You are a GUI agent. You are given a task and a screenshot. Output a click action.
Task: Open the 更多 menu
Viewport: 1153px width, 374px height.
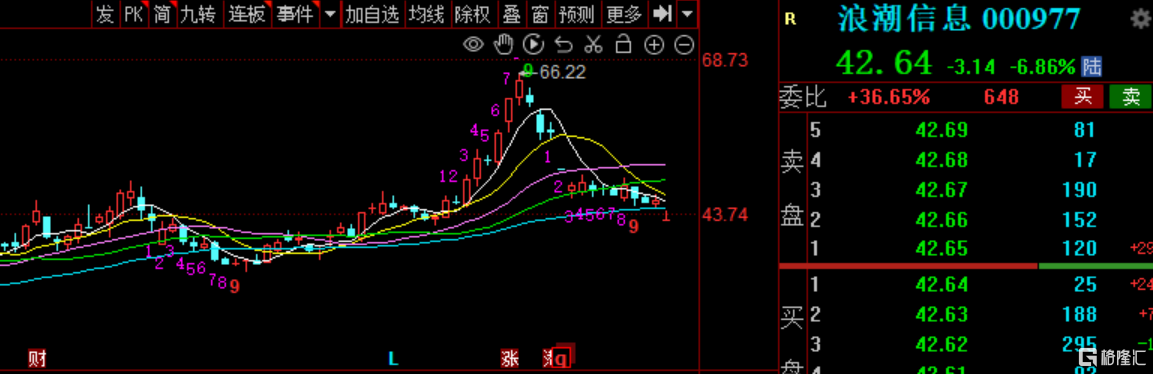pos(624,13)
